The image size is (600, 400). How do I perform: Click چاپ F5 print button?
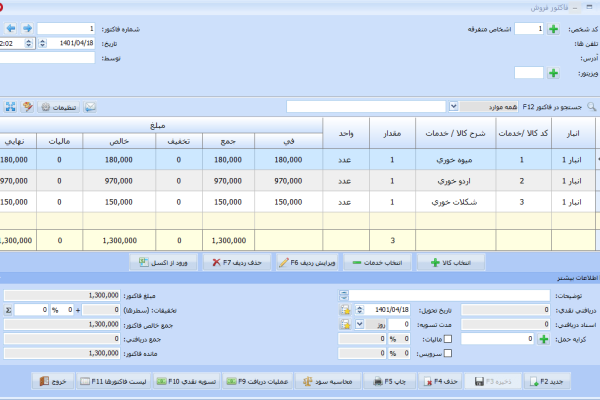point(390,381)
